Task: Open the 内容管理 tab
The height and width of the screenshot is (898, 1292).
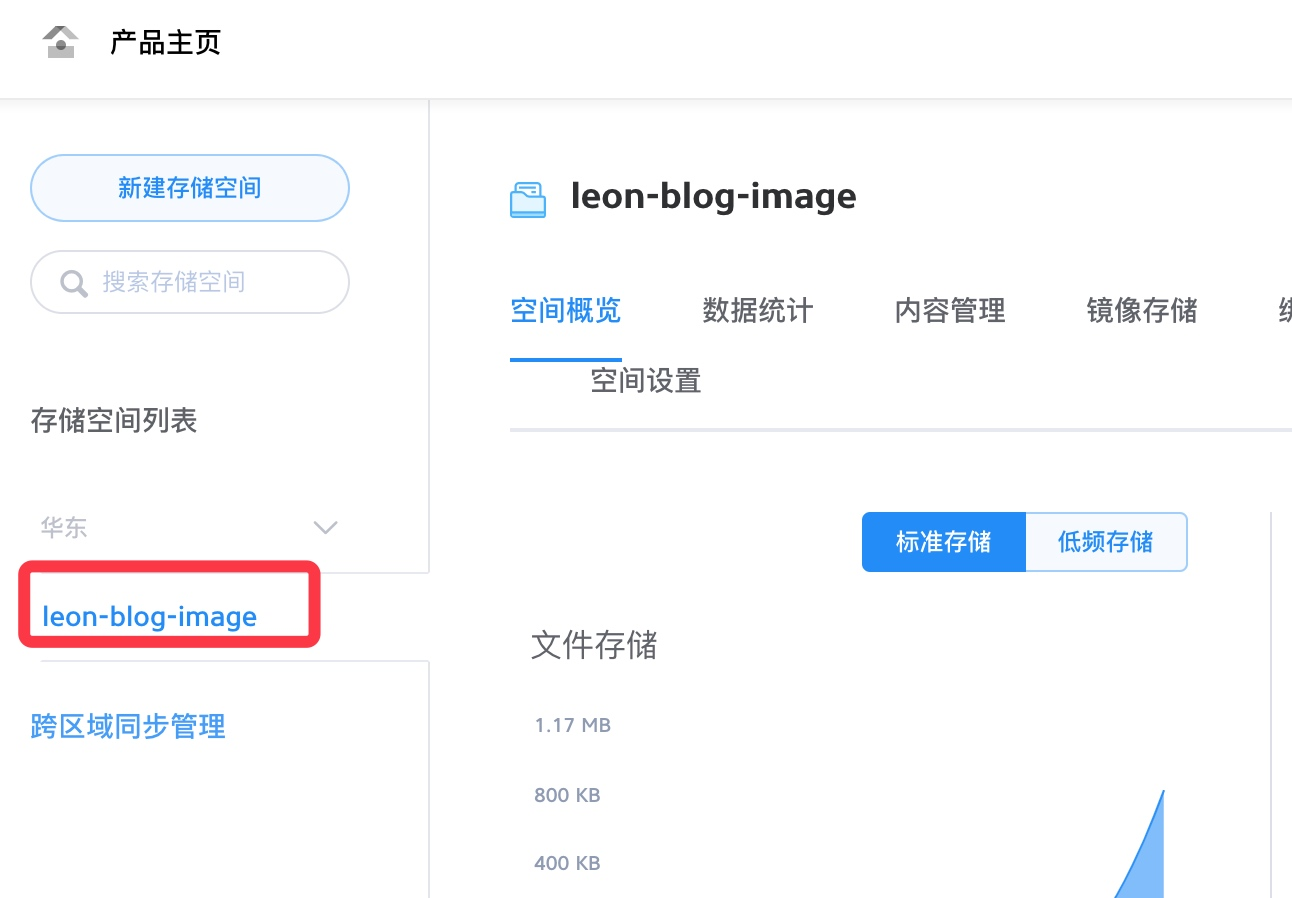Action: 950,311
